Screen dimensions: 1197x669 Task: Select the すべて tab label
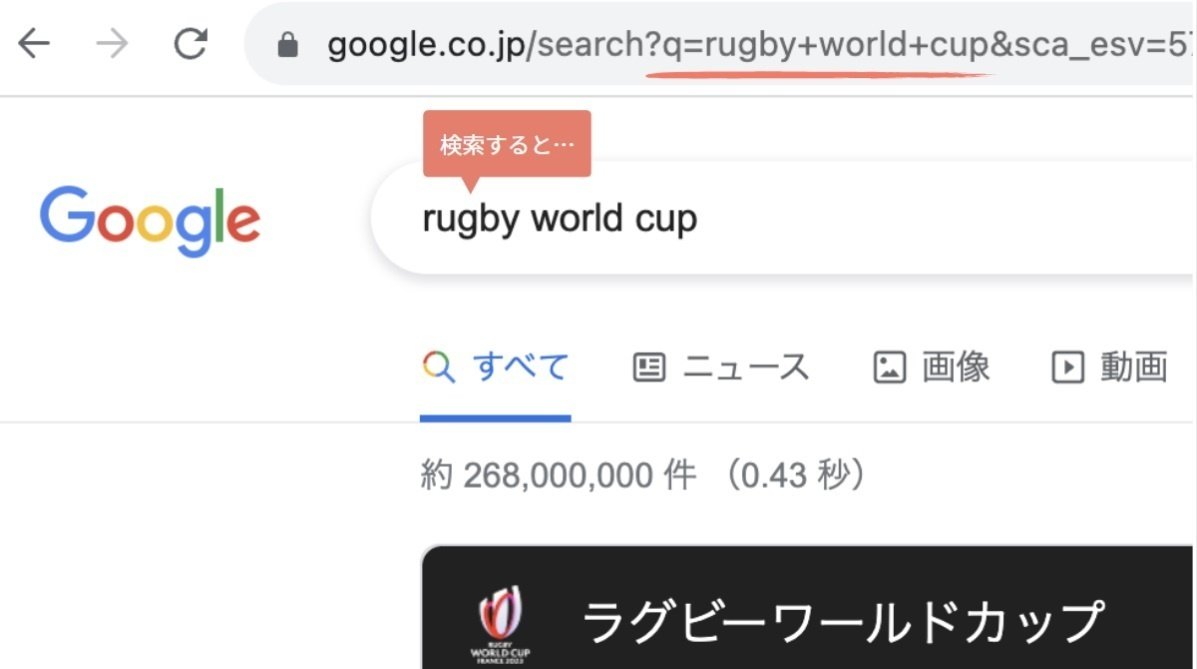click(x=521, y=367)
